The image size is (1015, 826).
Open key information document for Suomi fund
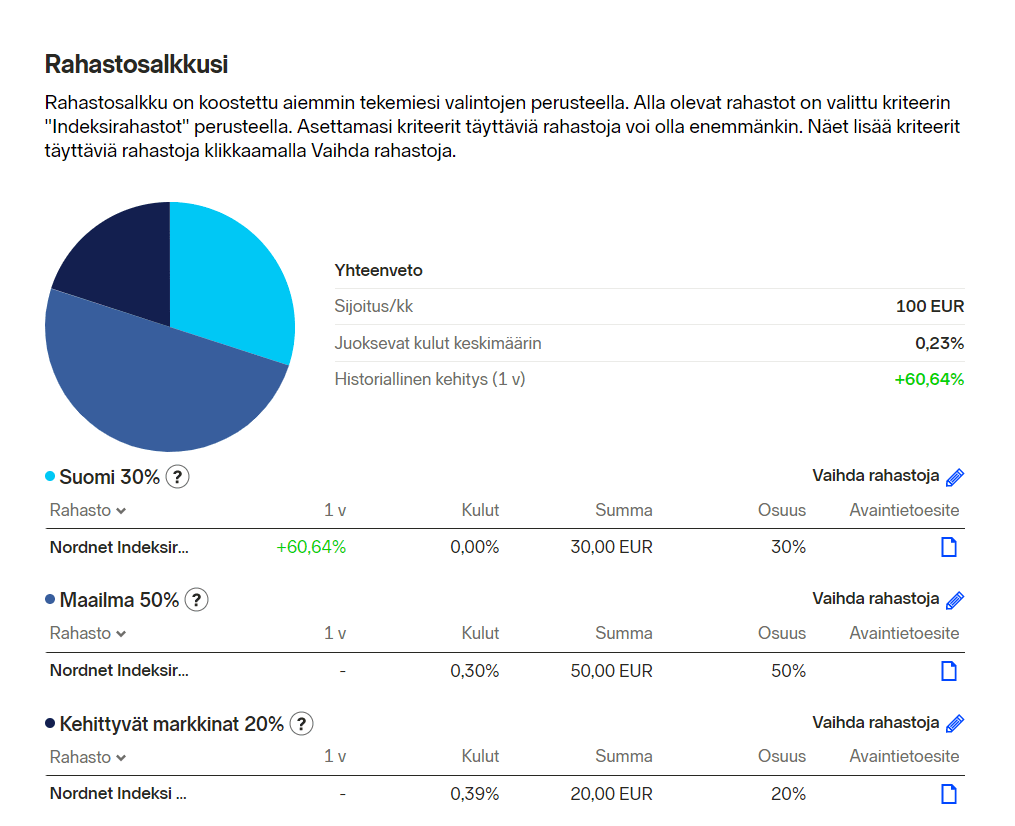[x=949, y=547]
